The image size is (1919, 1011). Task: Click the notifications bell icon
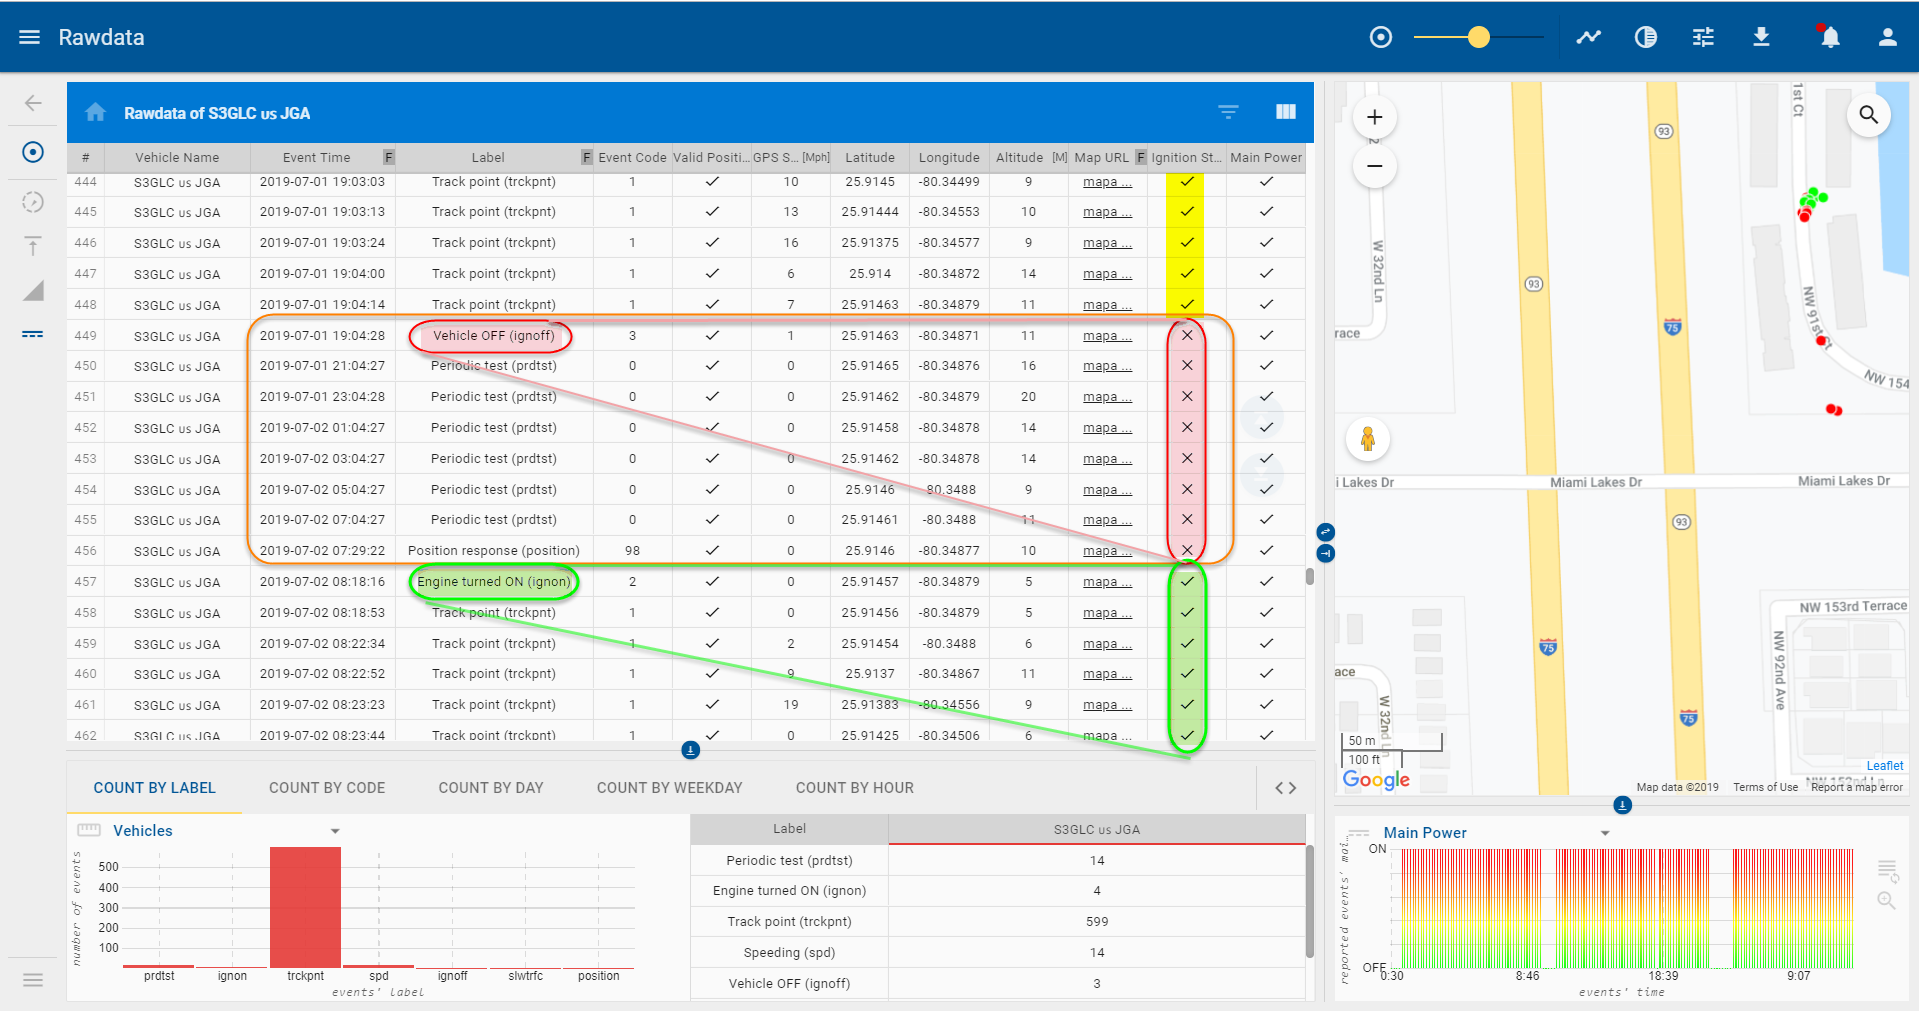pyautogui.click(x=1829, y=37)
